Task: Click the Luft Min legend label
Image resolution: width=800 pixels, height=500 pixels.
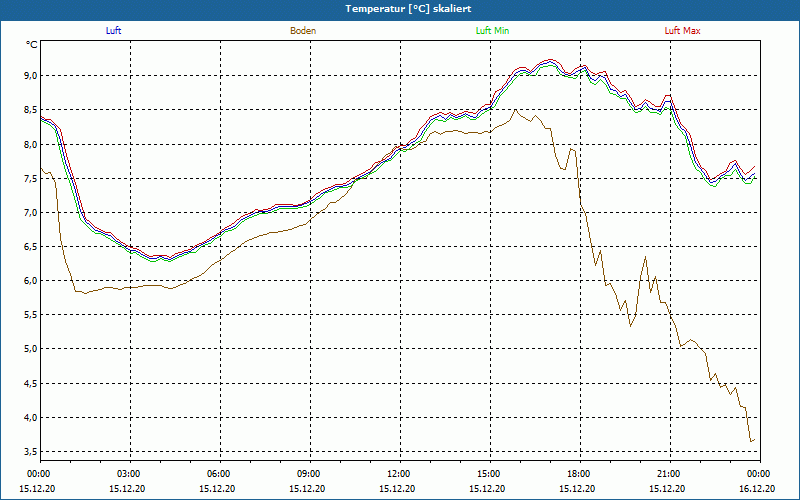Action: point(492,31)
